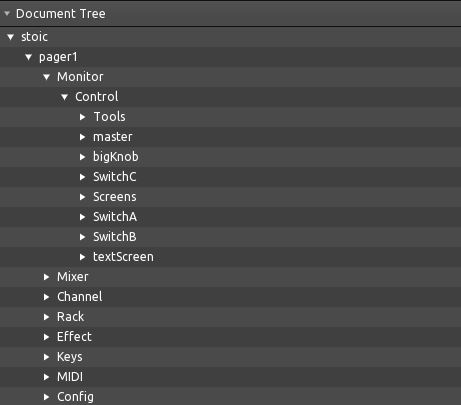Collapse the Control node arrow
The image size is (461, 405).
(65, 97)
